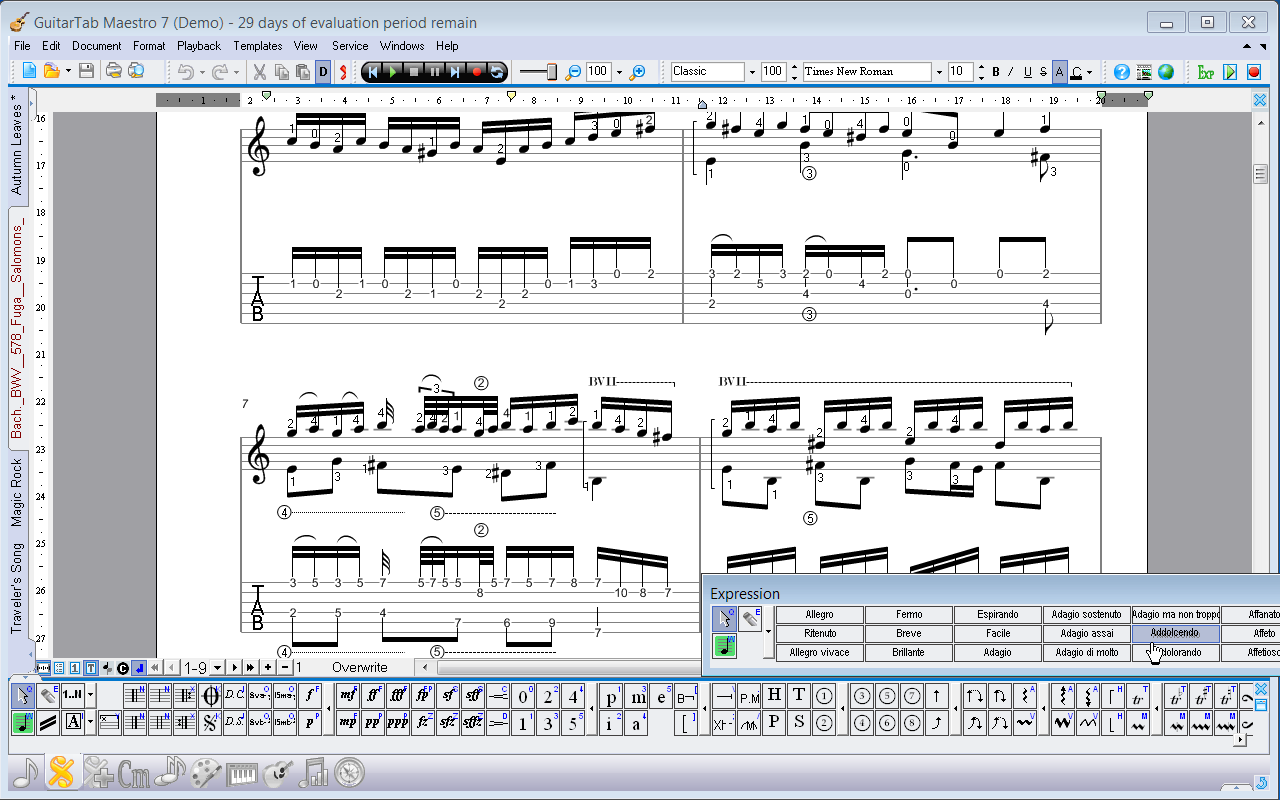Click the Zoom out magnifier icon
This screenshot has height=800, width=1280.
(x=573, y=72)
